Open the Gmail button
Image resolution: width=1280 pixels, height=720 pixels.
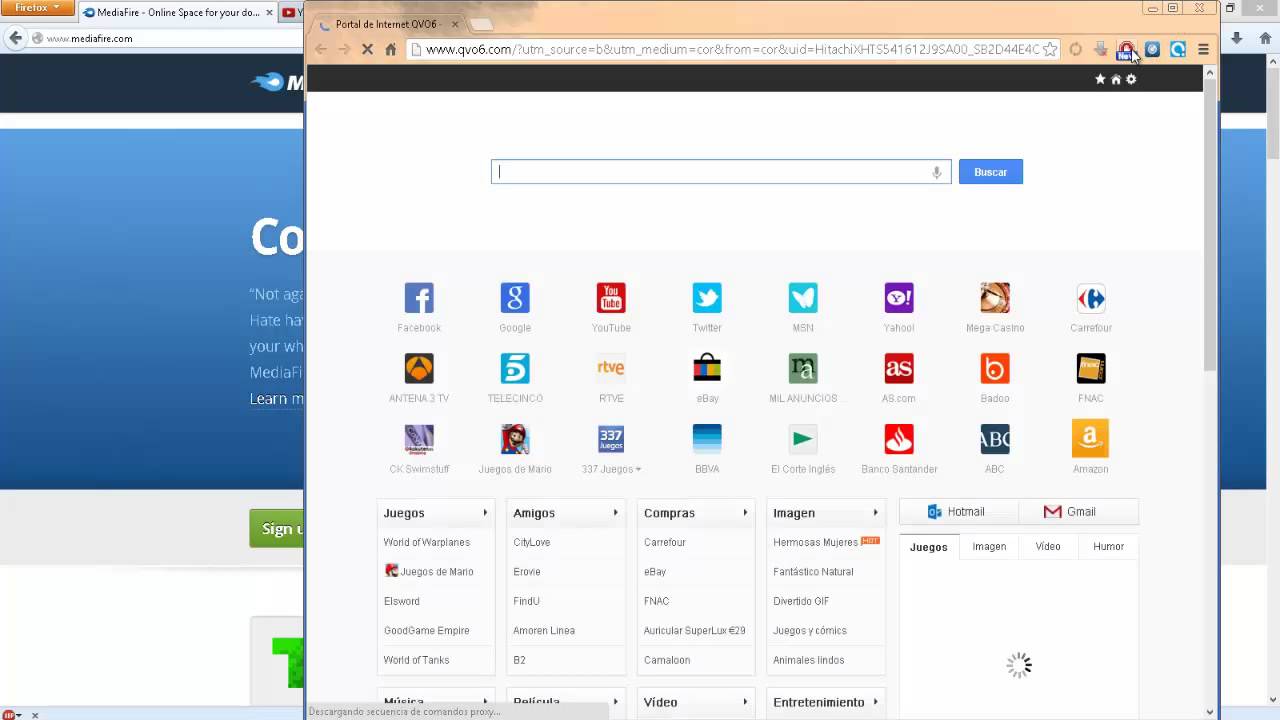1078,512
